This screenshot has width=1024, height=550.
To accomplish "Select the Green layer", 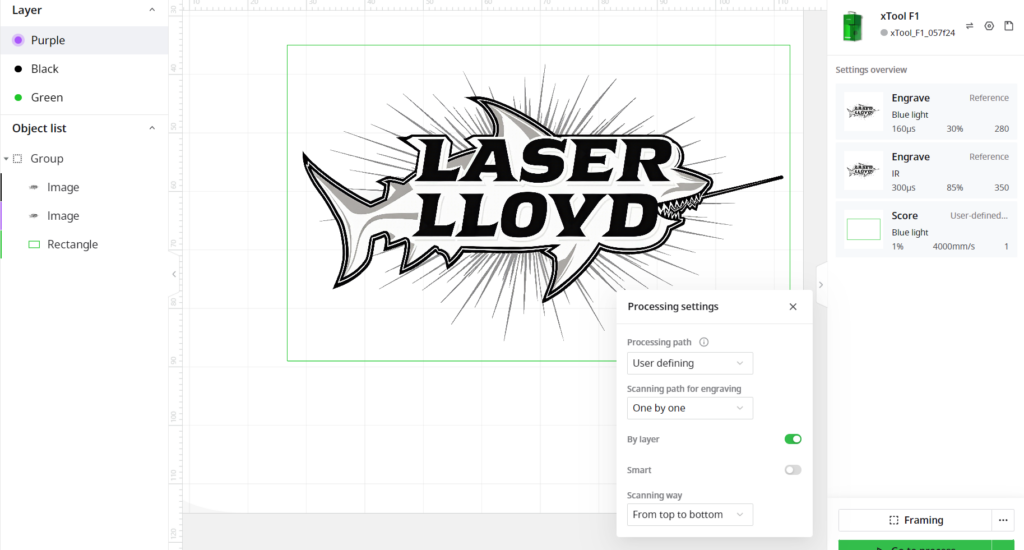I will [x=84, y=97].
